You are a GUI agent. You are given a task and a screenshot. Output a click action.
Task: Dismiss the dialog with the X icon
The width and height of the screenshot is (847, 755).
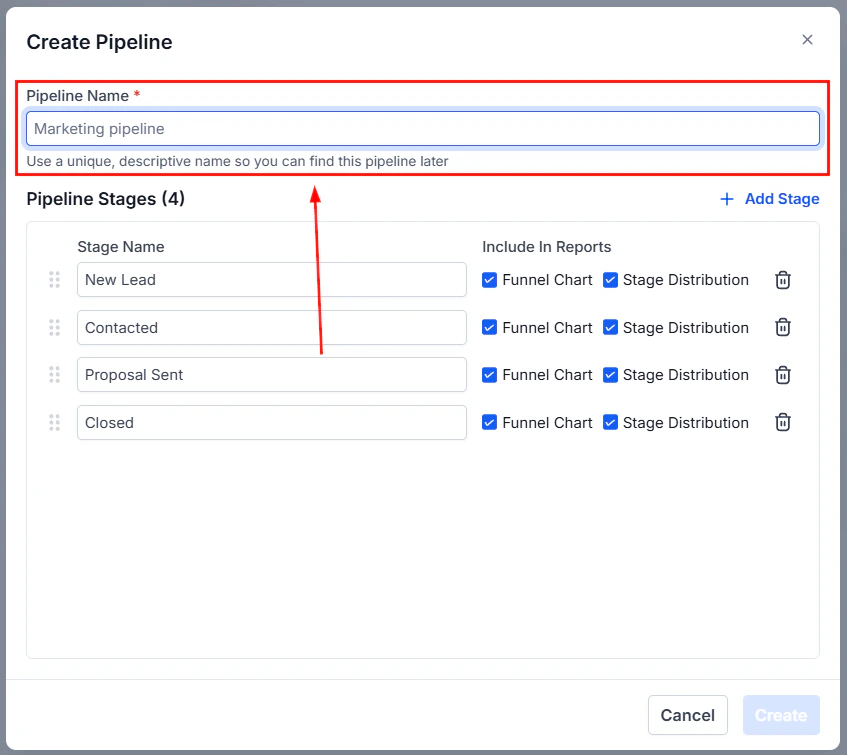click(x=807, y=40)
